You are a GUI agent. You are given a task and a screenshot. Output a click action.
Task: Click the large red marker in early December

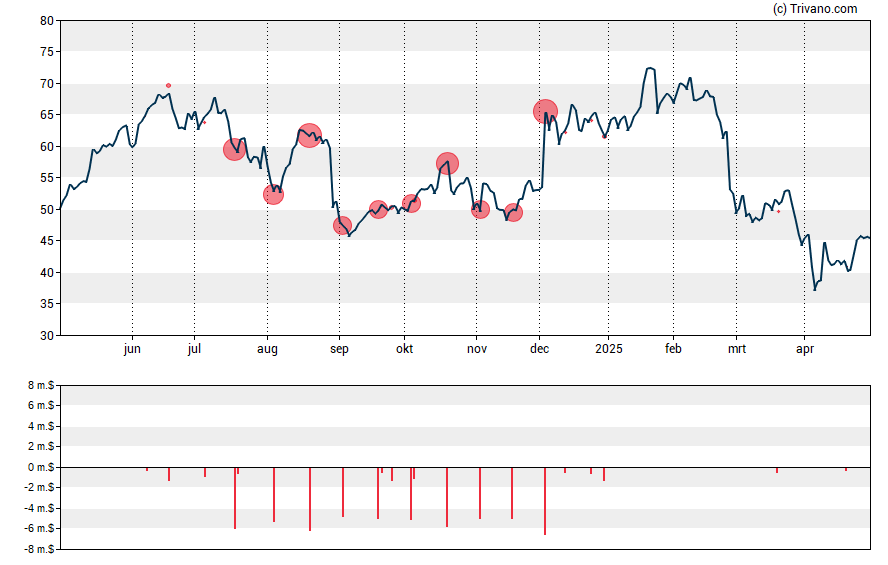click(x=545, y=112)
